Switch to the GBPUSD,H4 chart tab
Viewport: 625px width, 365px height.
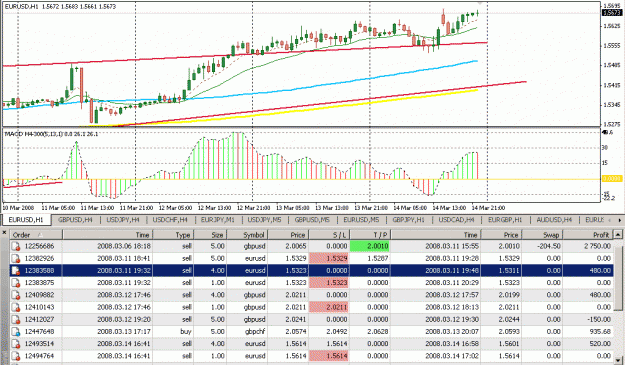click(x=75, y=220)
